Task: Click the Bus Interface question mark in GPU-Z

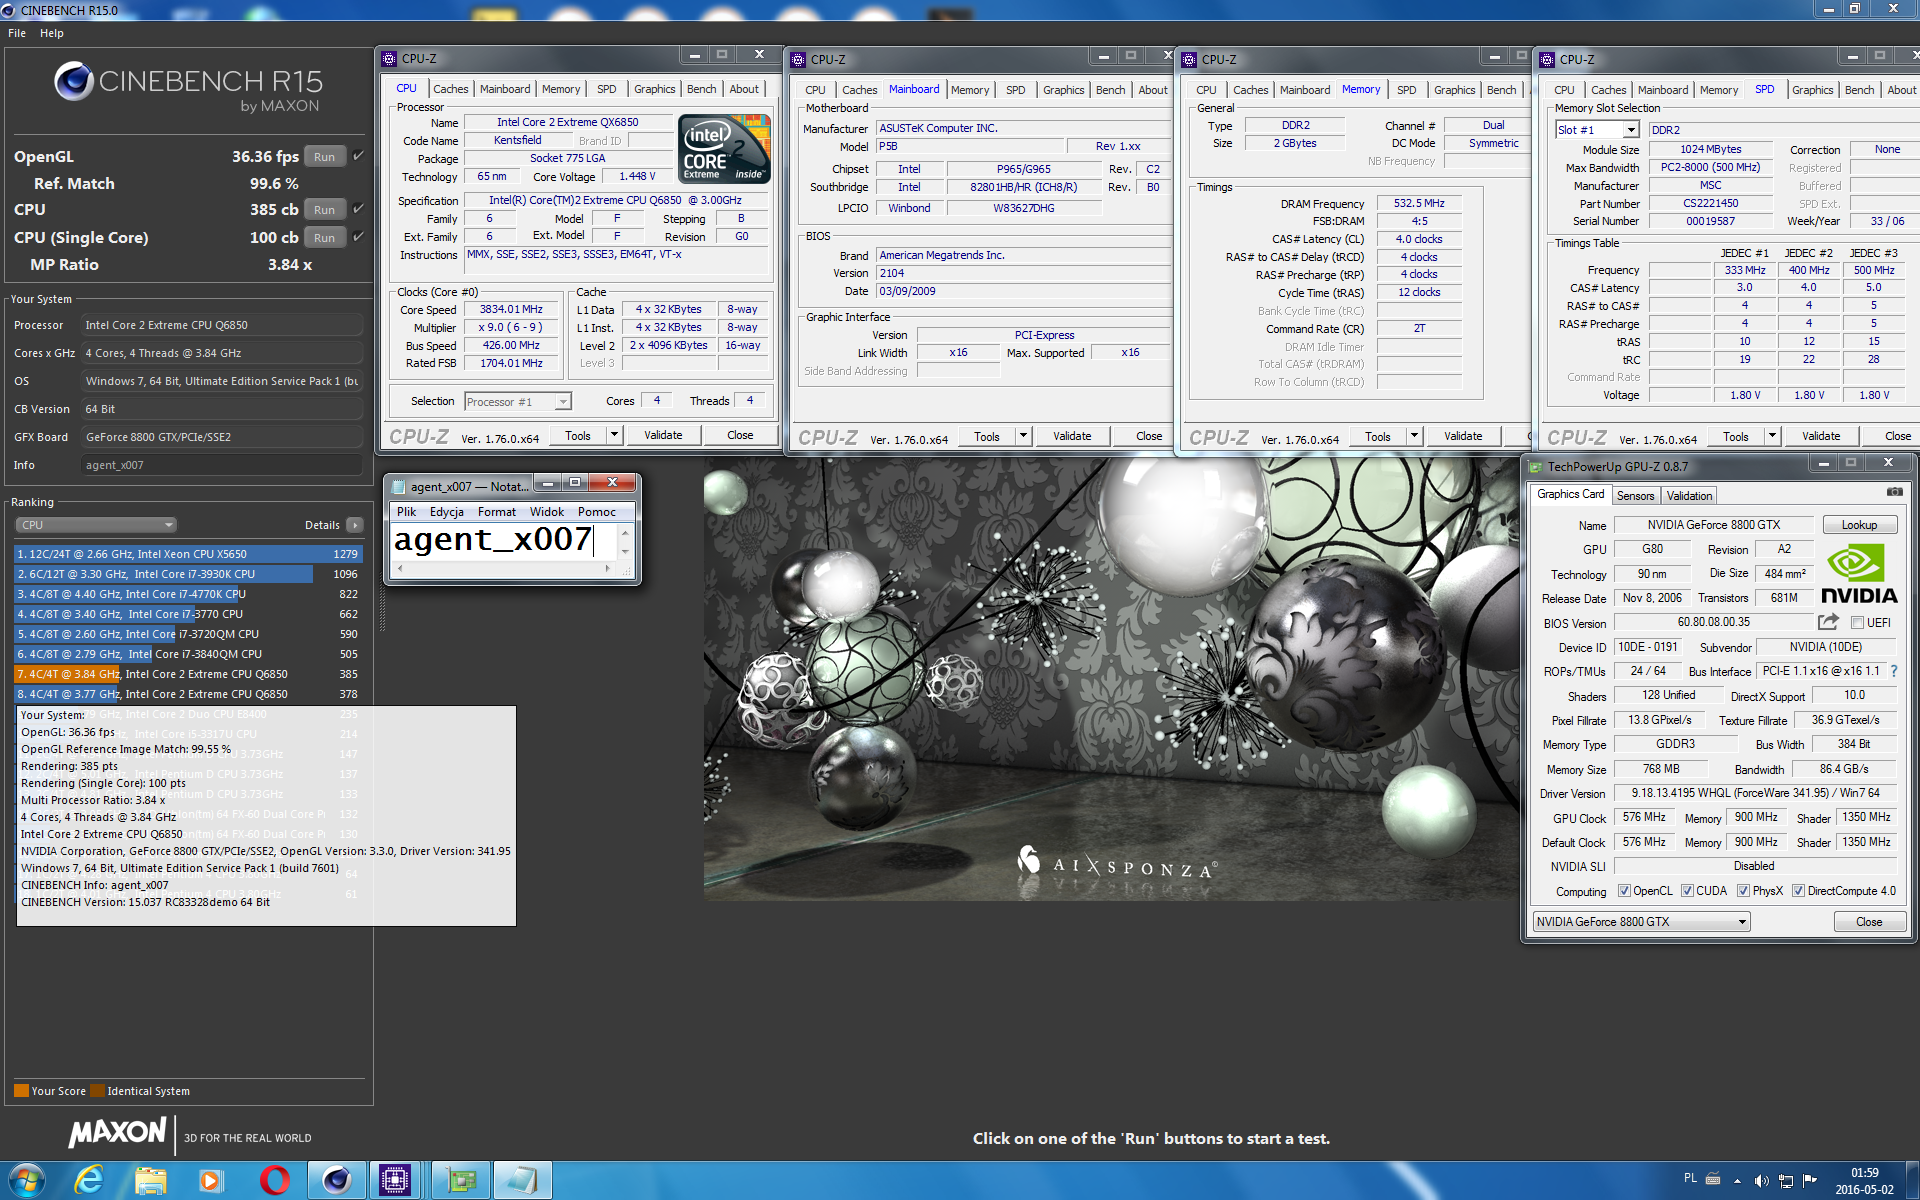Action: click(1893, 671)
